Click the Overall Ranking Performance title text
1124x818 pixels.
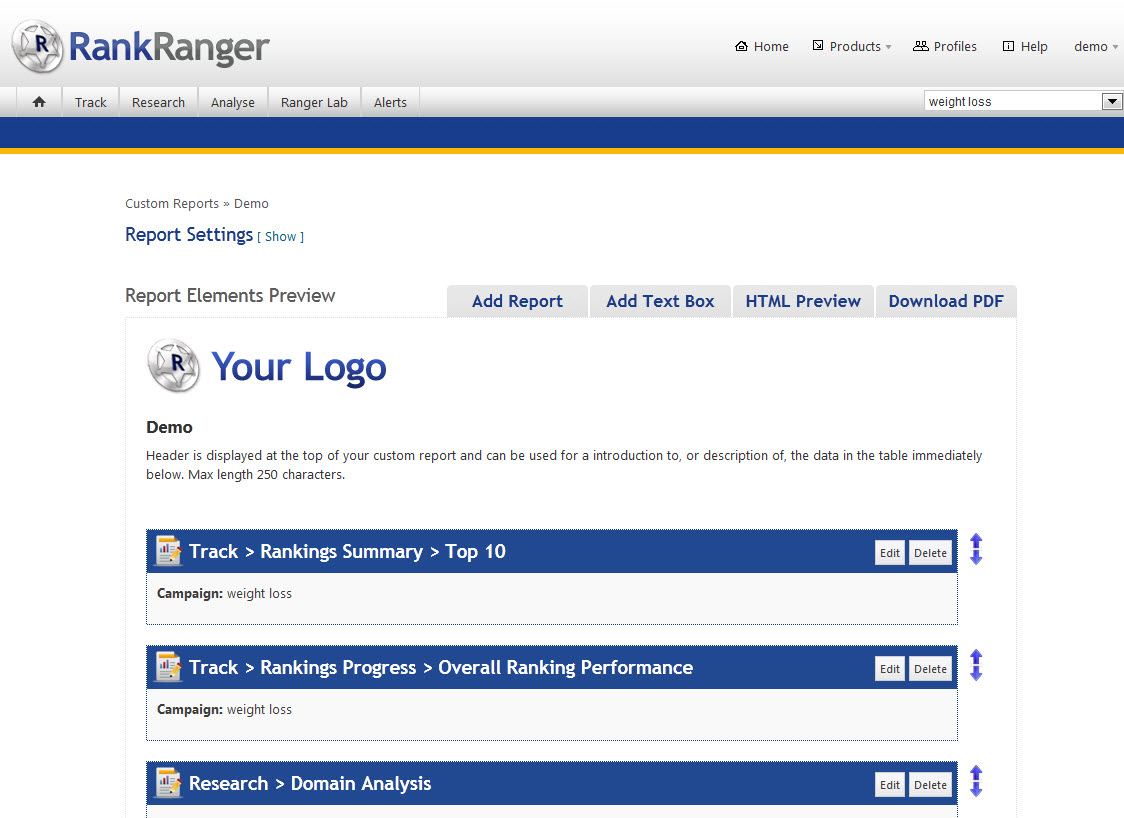click(566, 667)
